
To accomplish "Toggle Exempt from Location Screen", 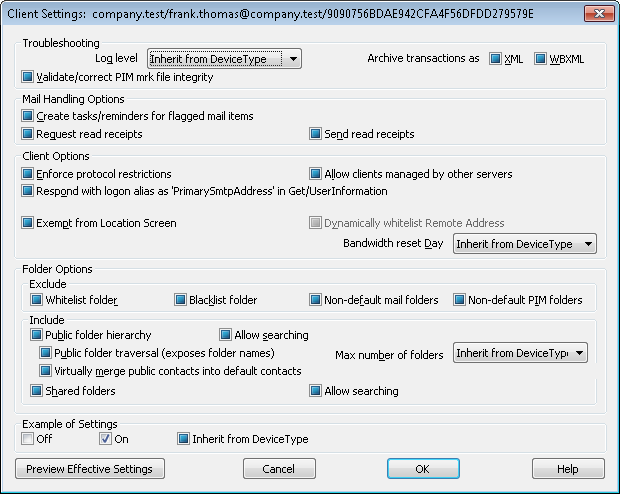I will [x=28, y=223].
